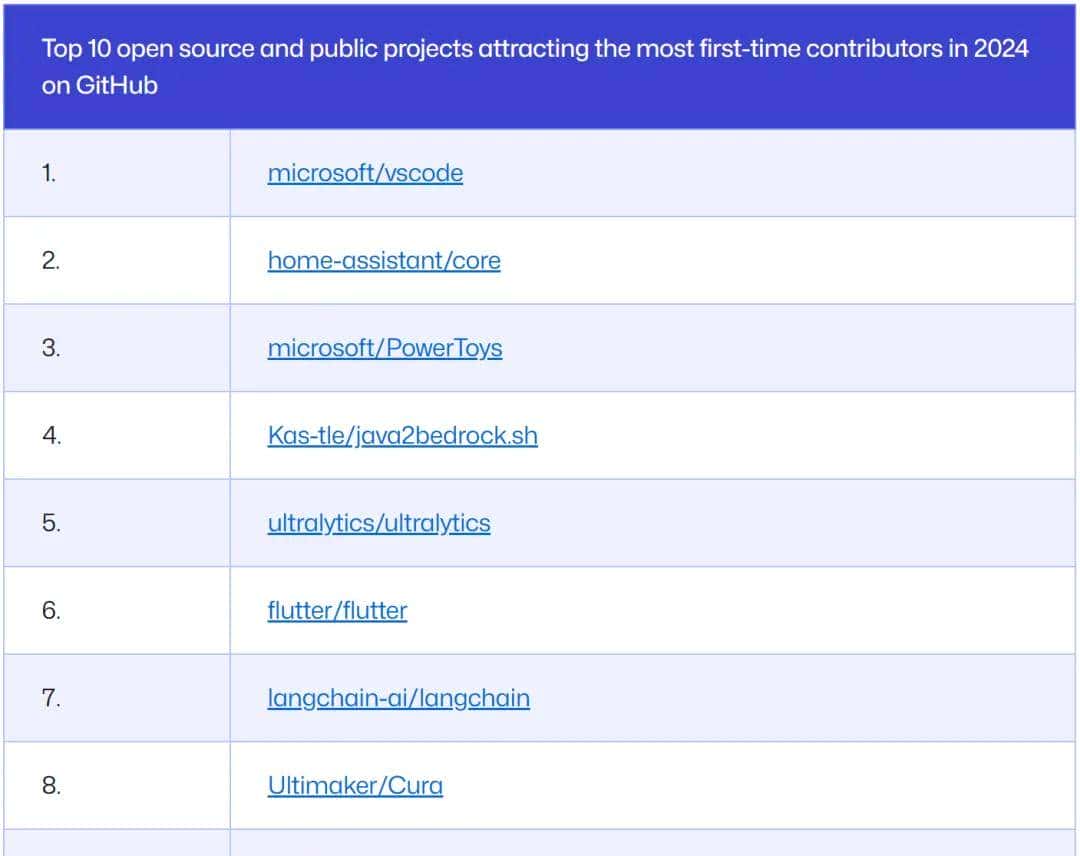Open the home-assistant/core link
The image size is (1080, 856).
click(x=384, y=261)
